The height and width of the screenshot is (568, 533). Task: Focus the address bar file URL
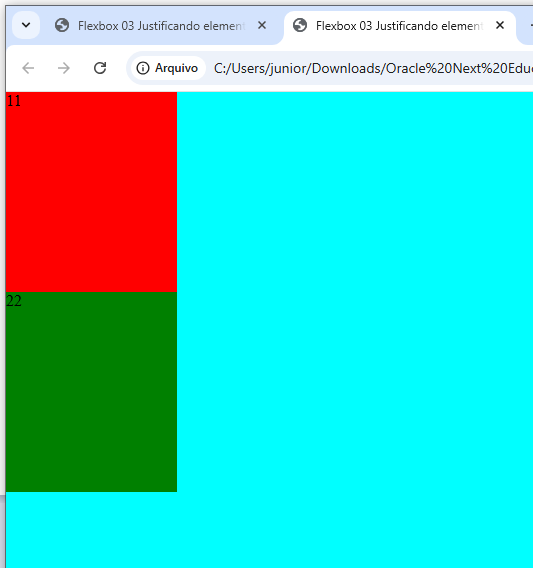pyautogui.click(x=373, y=68)
